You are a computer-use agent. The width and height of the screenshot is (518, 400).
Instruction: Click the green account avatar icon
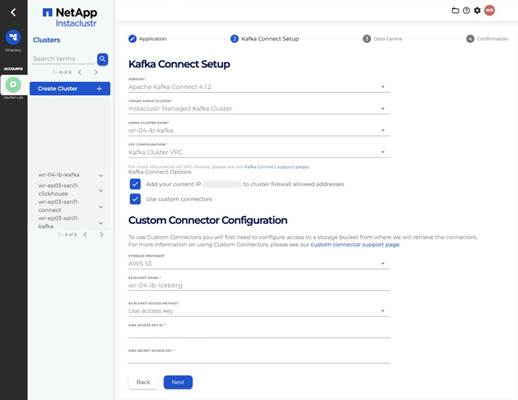[x=13, y=85]
